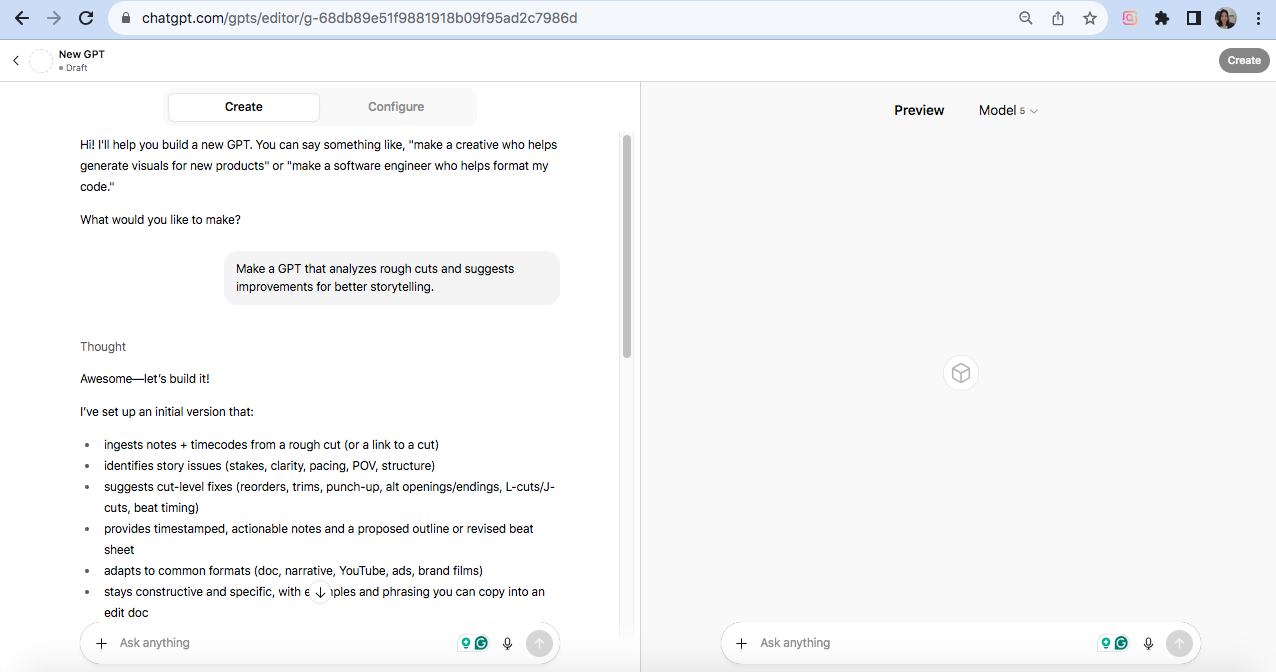The width and height of the screenshot is (1276, 672).
Task: Click the scroll-to-bottom arrow in the chat
Action: coord(320,592)
